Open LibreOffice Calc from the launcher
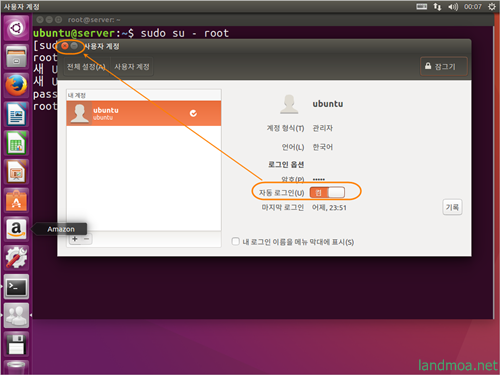The width and height of the screenshot is (500, 375). pos(16,143)
